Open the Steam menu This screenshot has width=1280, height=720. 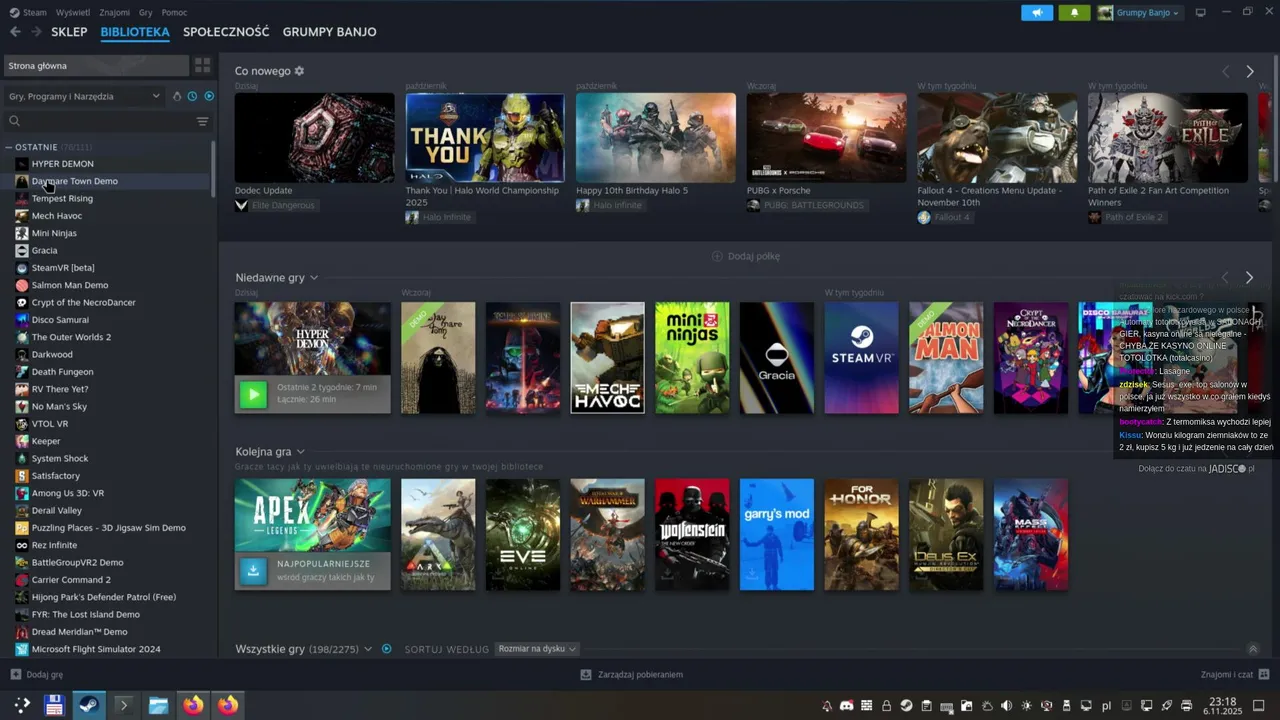pyautogui.click(x=35, y=13)
